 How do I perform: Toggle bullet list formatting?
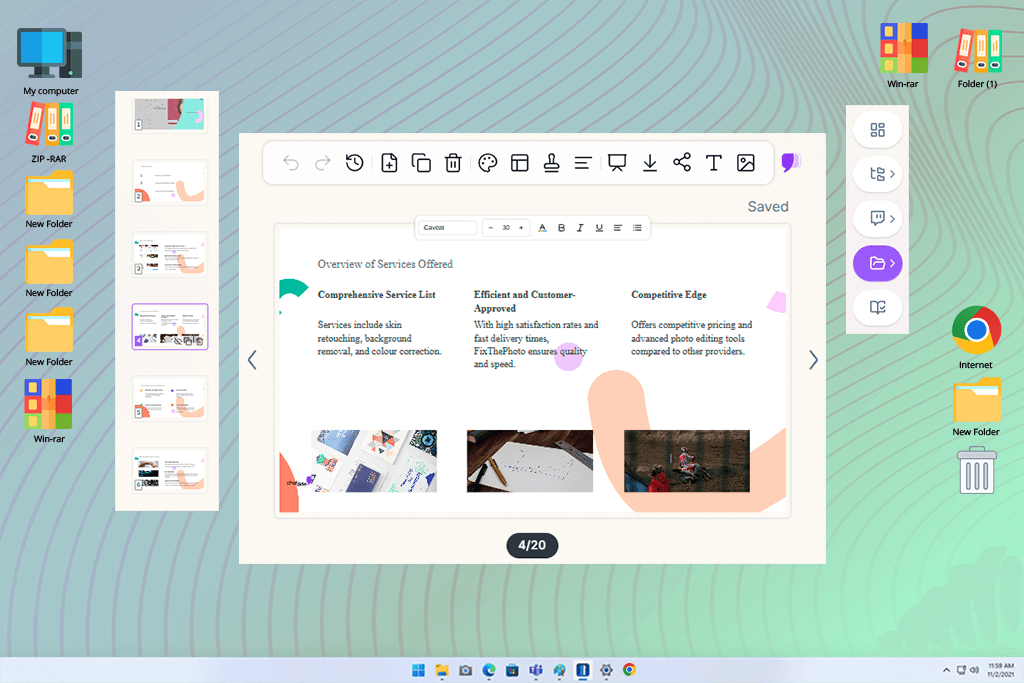(637, 228)
